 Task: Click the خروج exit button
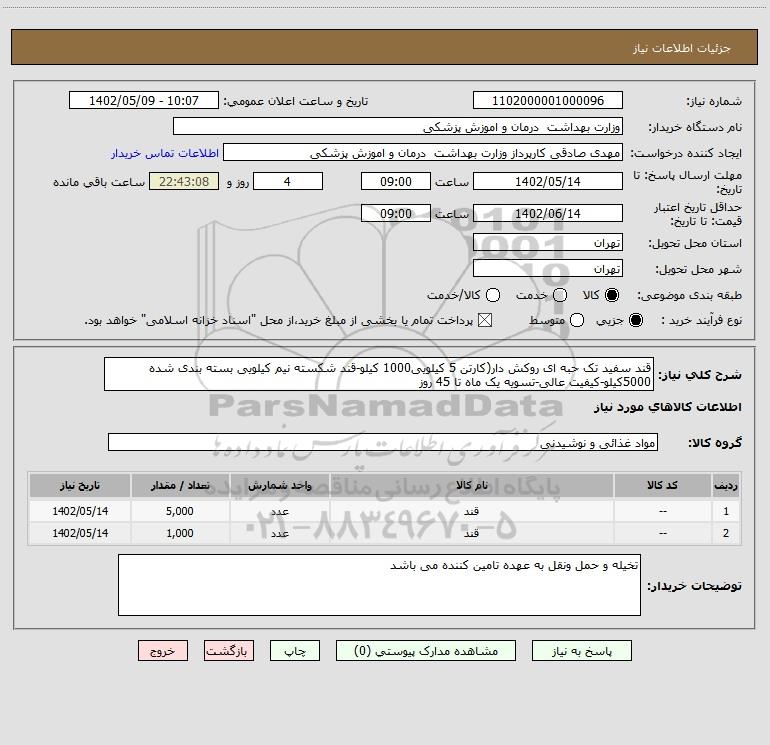(163, 651)
